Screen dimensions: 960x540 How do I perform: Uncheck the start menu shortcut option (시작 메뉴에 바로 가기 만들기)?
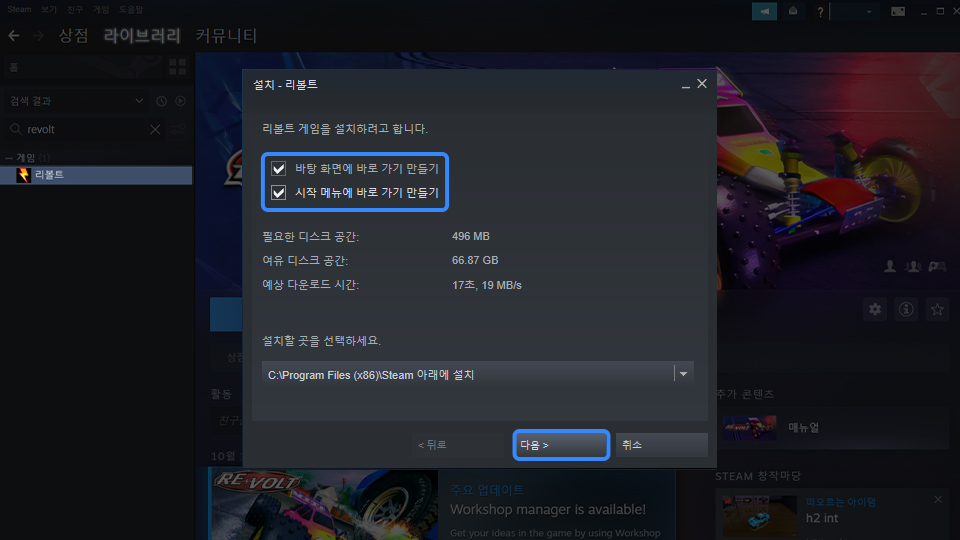tap(279, 193)
